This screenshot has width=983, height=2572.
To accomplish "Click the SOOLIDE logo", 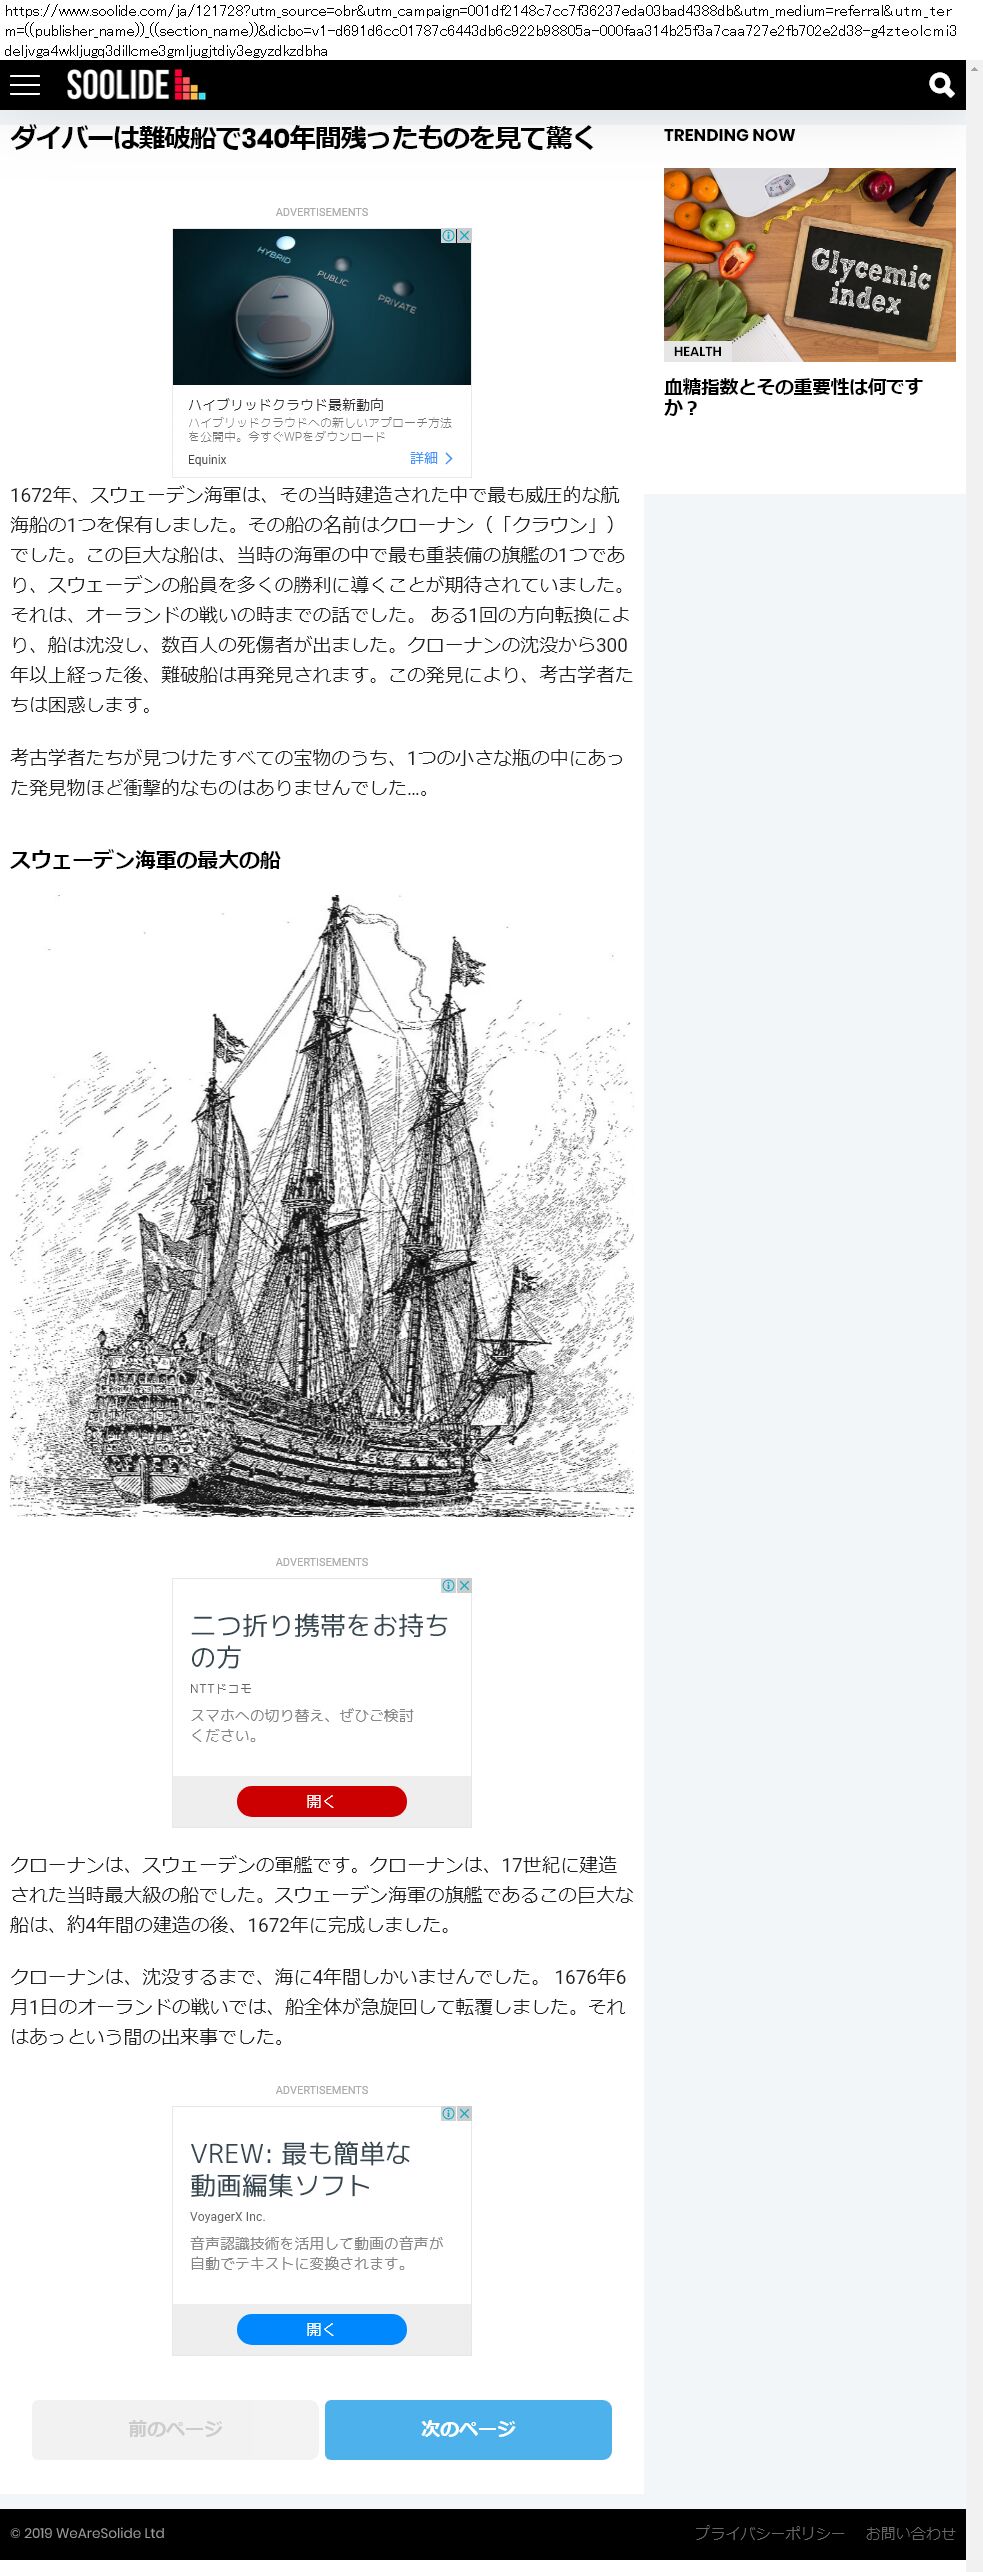I will click(x=136, y=85).
